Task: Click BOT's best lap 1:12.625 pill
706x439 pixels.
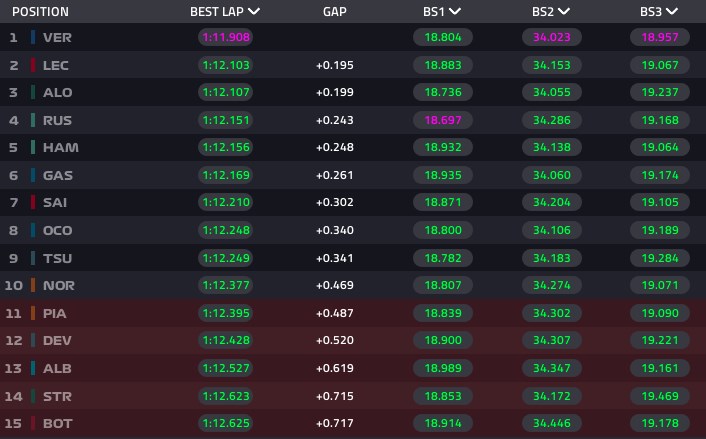Action: (x=226, y=423)
